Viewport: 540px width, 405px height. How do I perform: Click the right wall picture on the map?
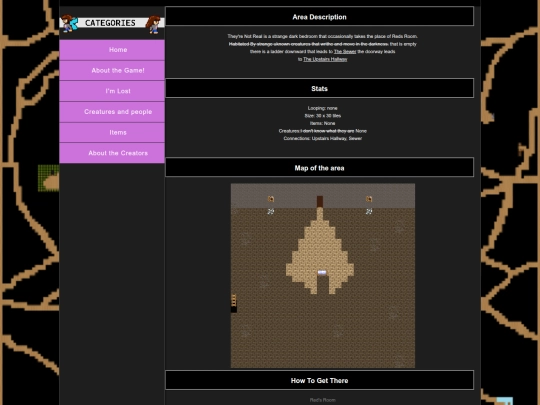pyautogui.click(x=369, y=199)
